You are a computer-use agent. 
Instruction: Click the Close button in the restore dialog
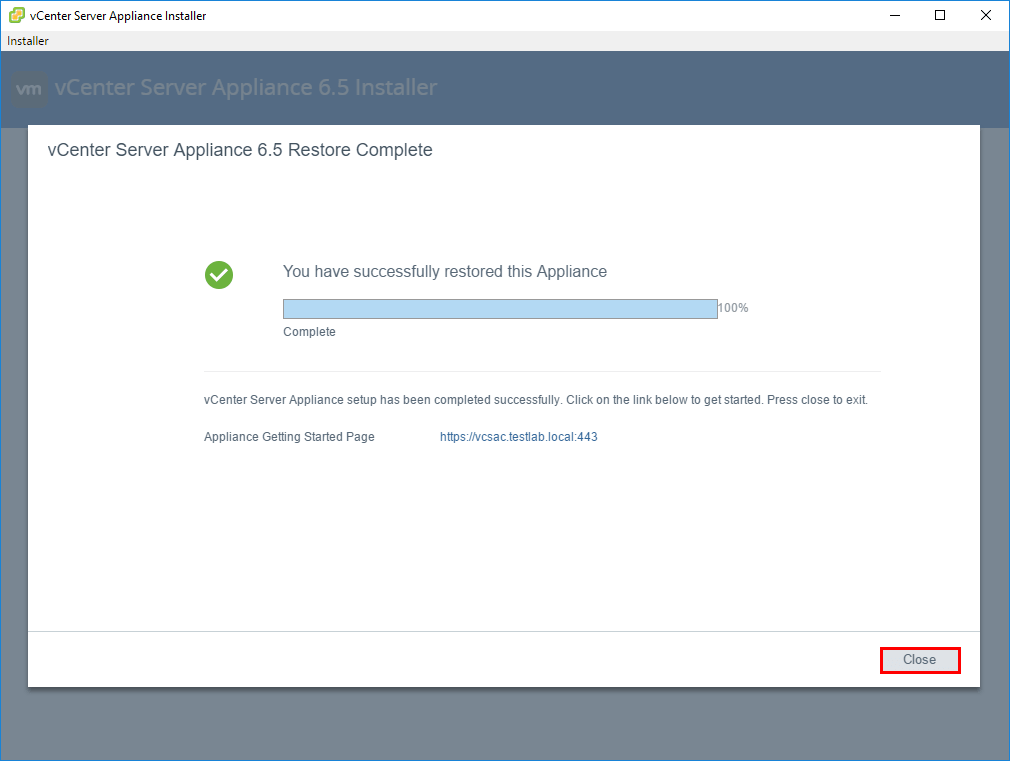tap(920, 660)
